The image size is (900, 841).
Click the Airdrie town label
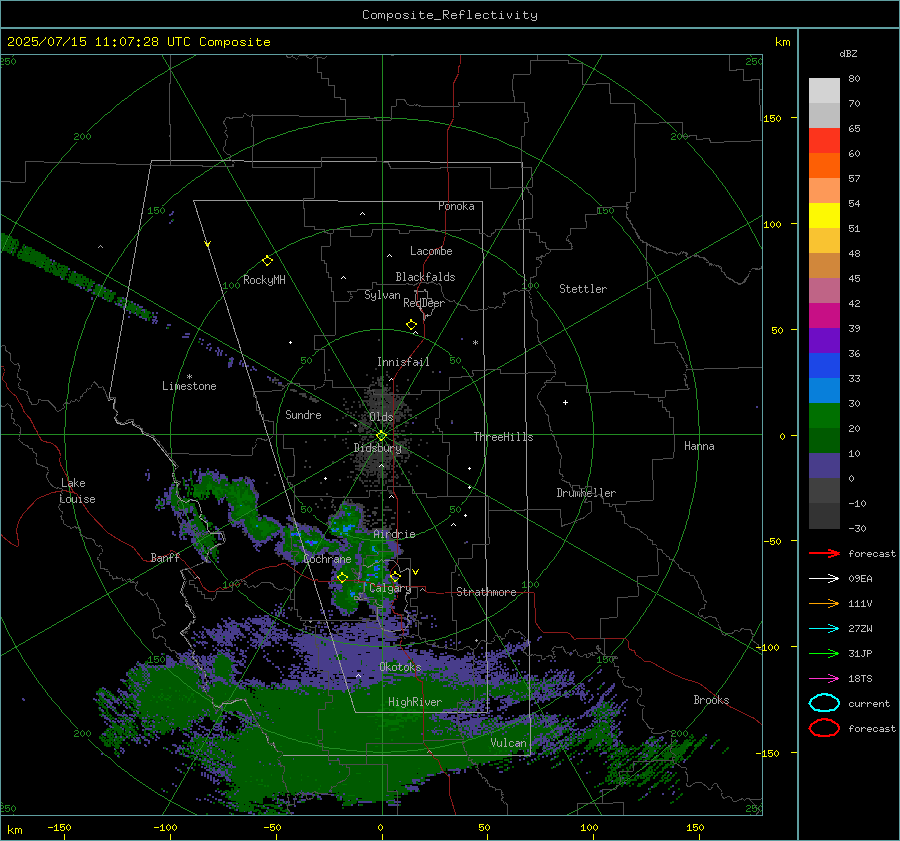point(394,534)
